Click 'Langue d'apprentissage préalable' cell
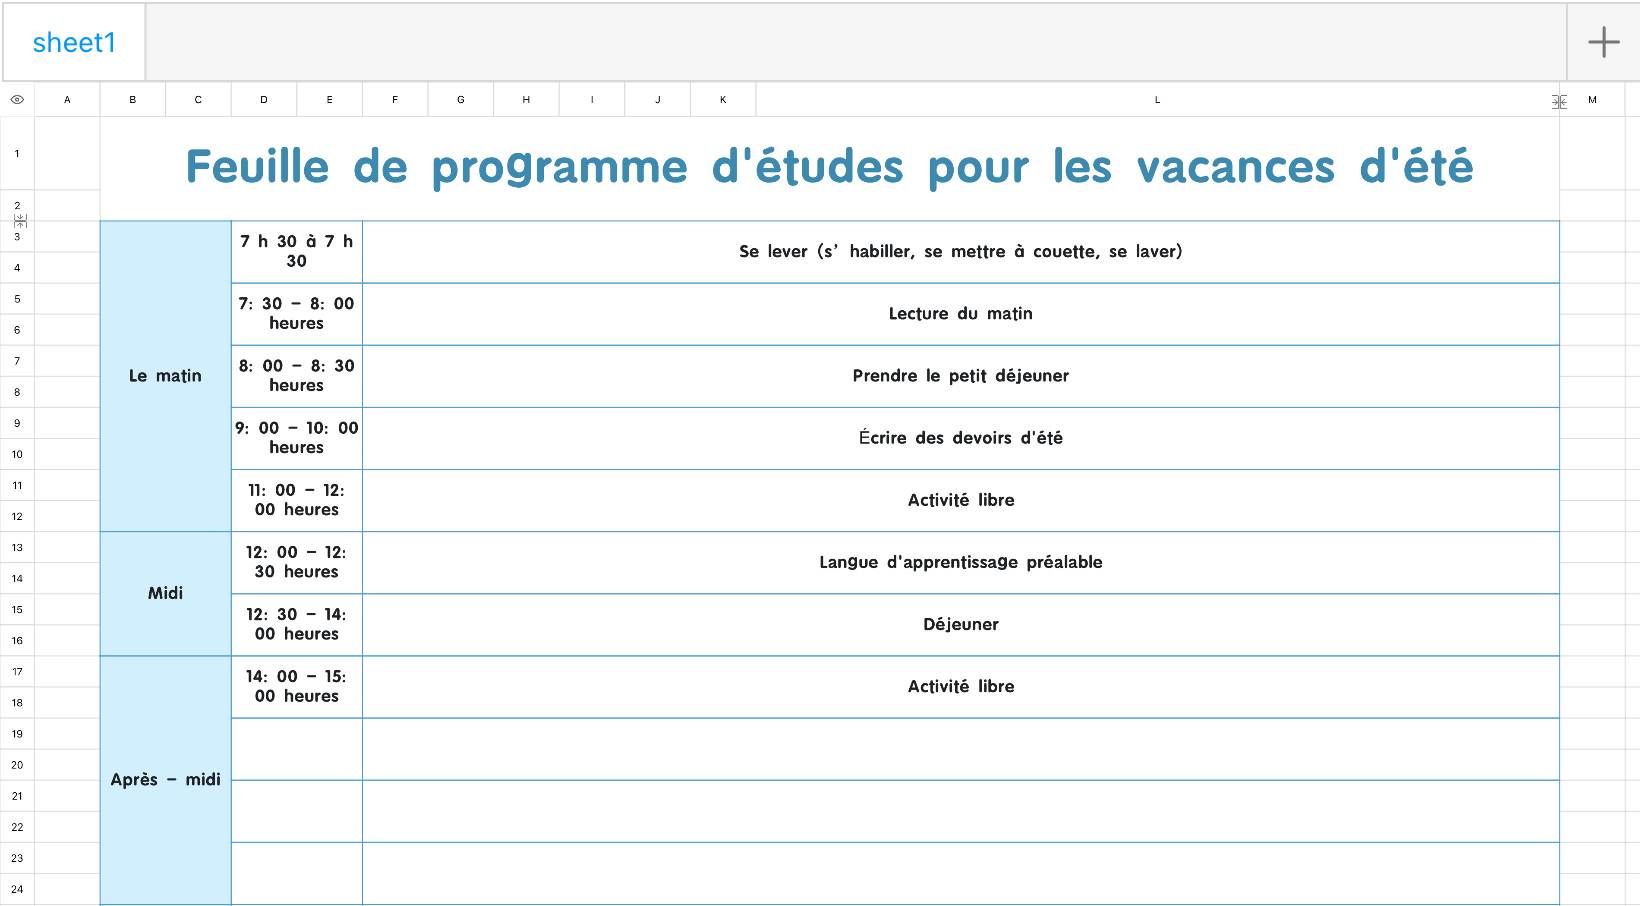Image resolution: width=1640 pixels, height=906 pixels. coord(961,563)
